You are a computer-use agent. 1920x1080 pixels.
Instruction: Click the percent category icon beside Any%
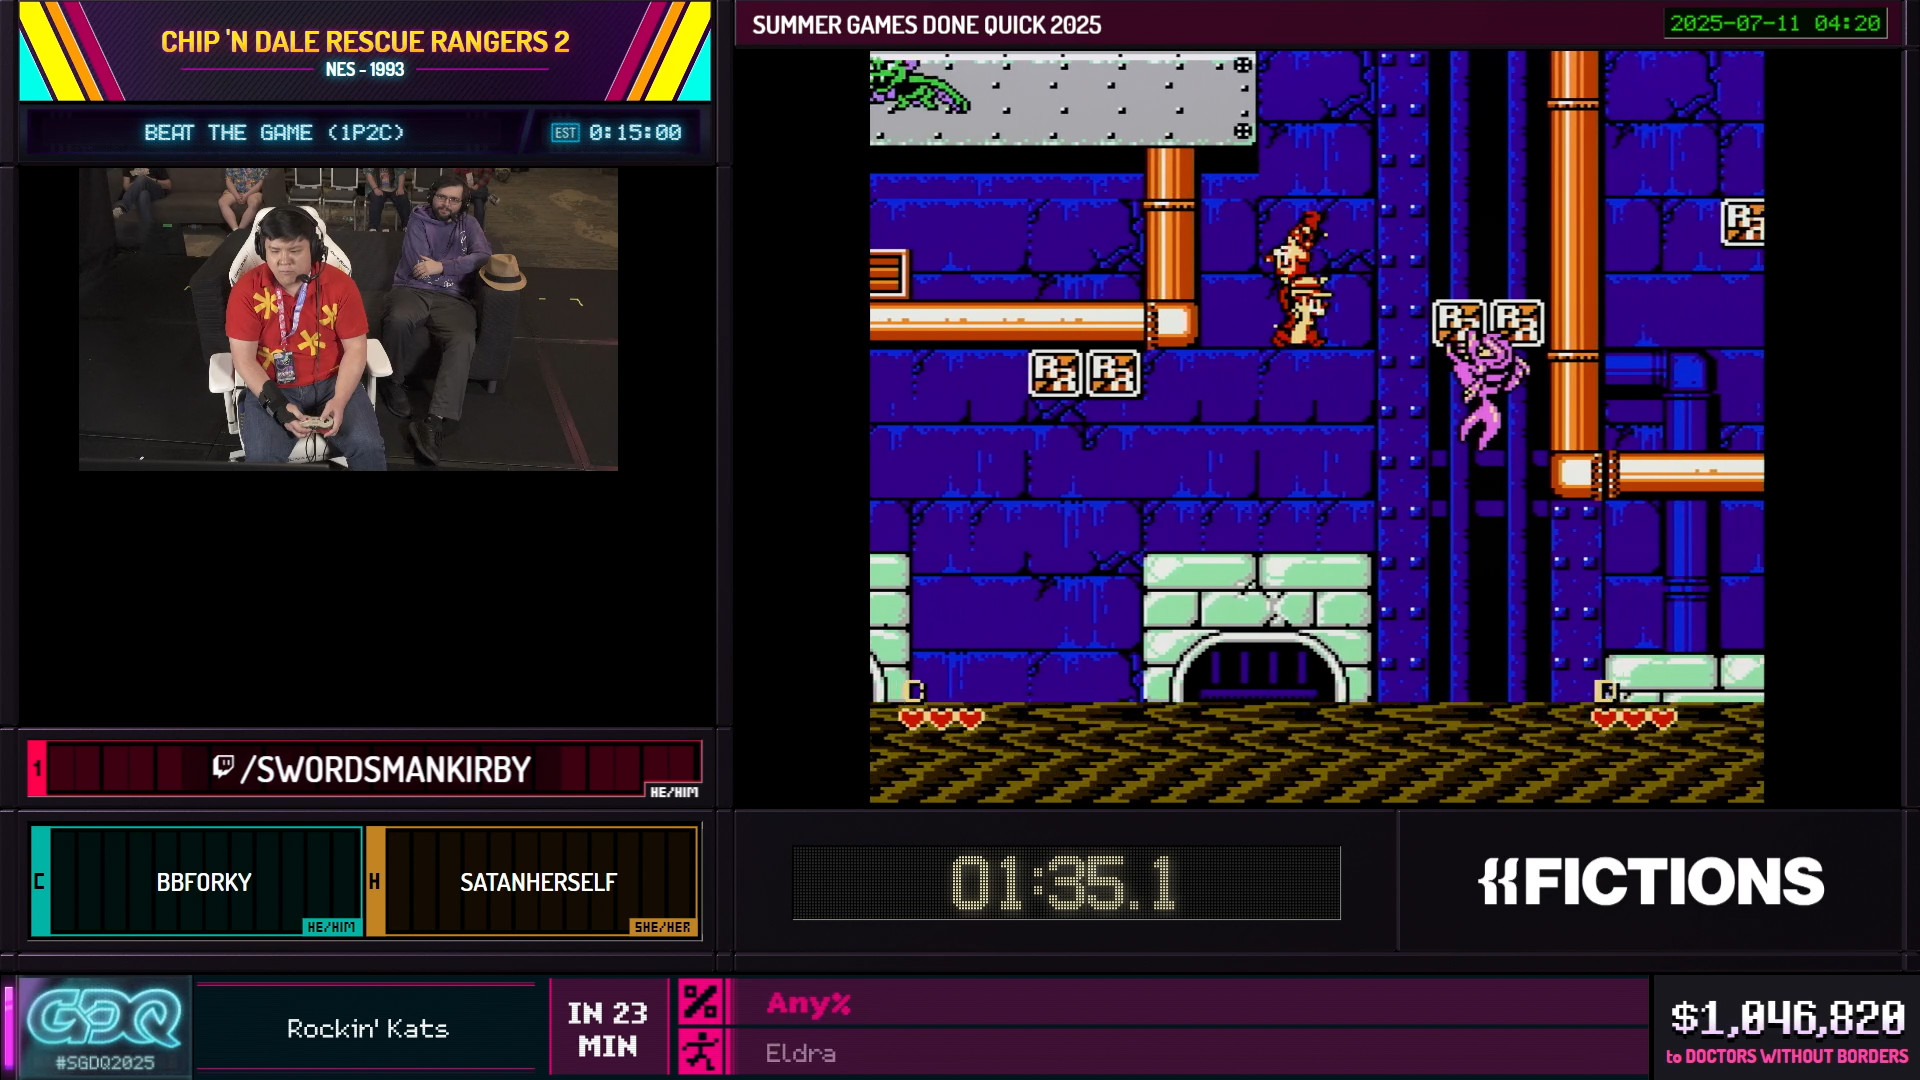tap(700, 1002)
